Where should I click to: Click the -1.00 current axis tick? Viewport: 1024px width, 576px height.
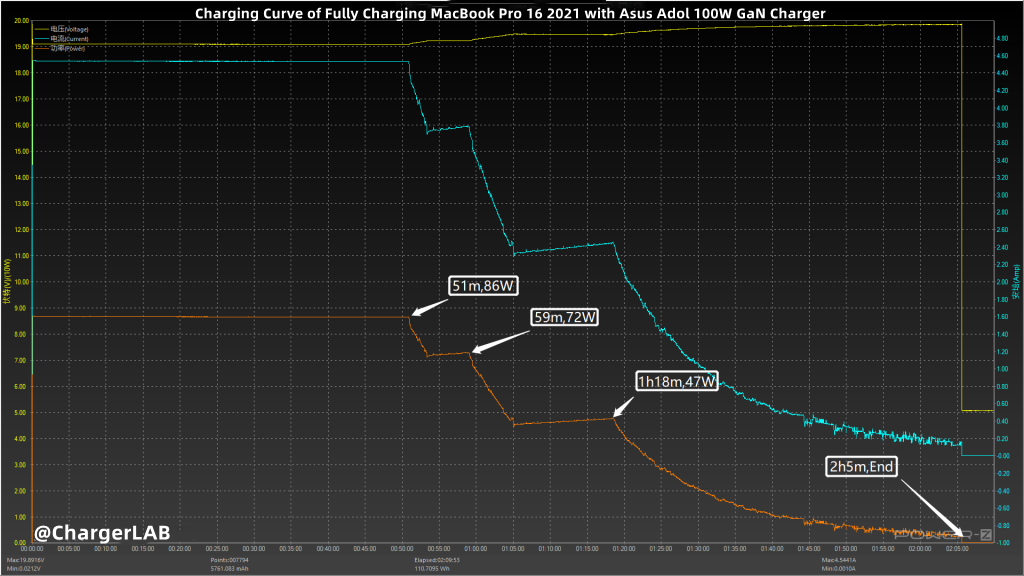1001,543
